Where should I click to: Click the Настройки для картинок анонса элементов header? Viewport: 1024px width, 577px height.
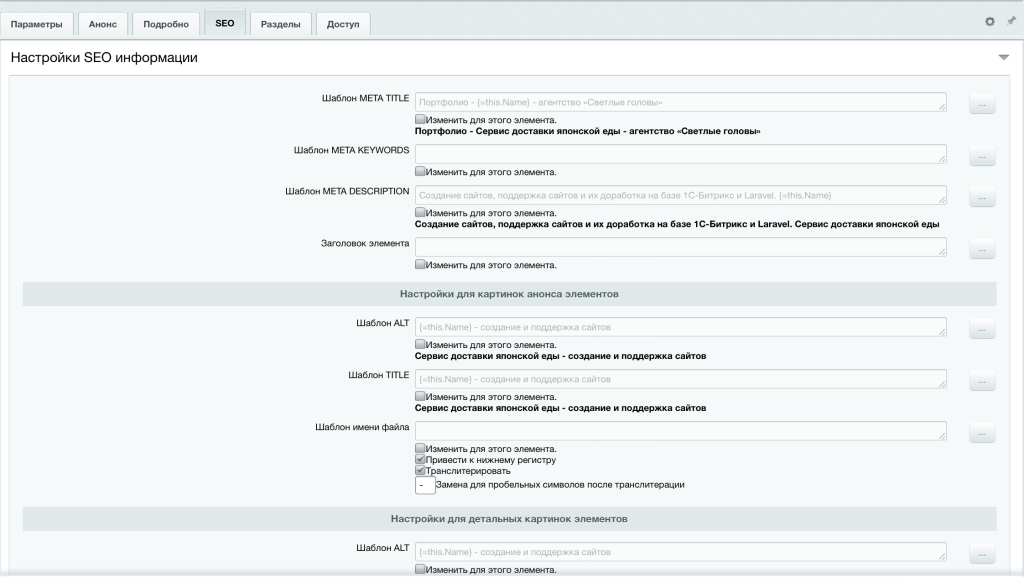point(509,294)
